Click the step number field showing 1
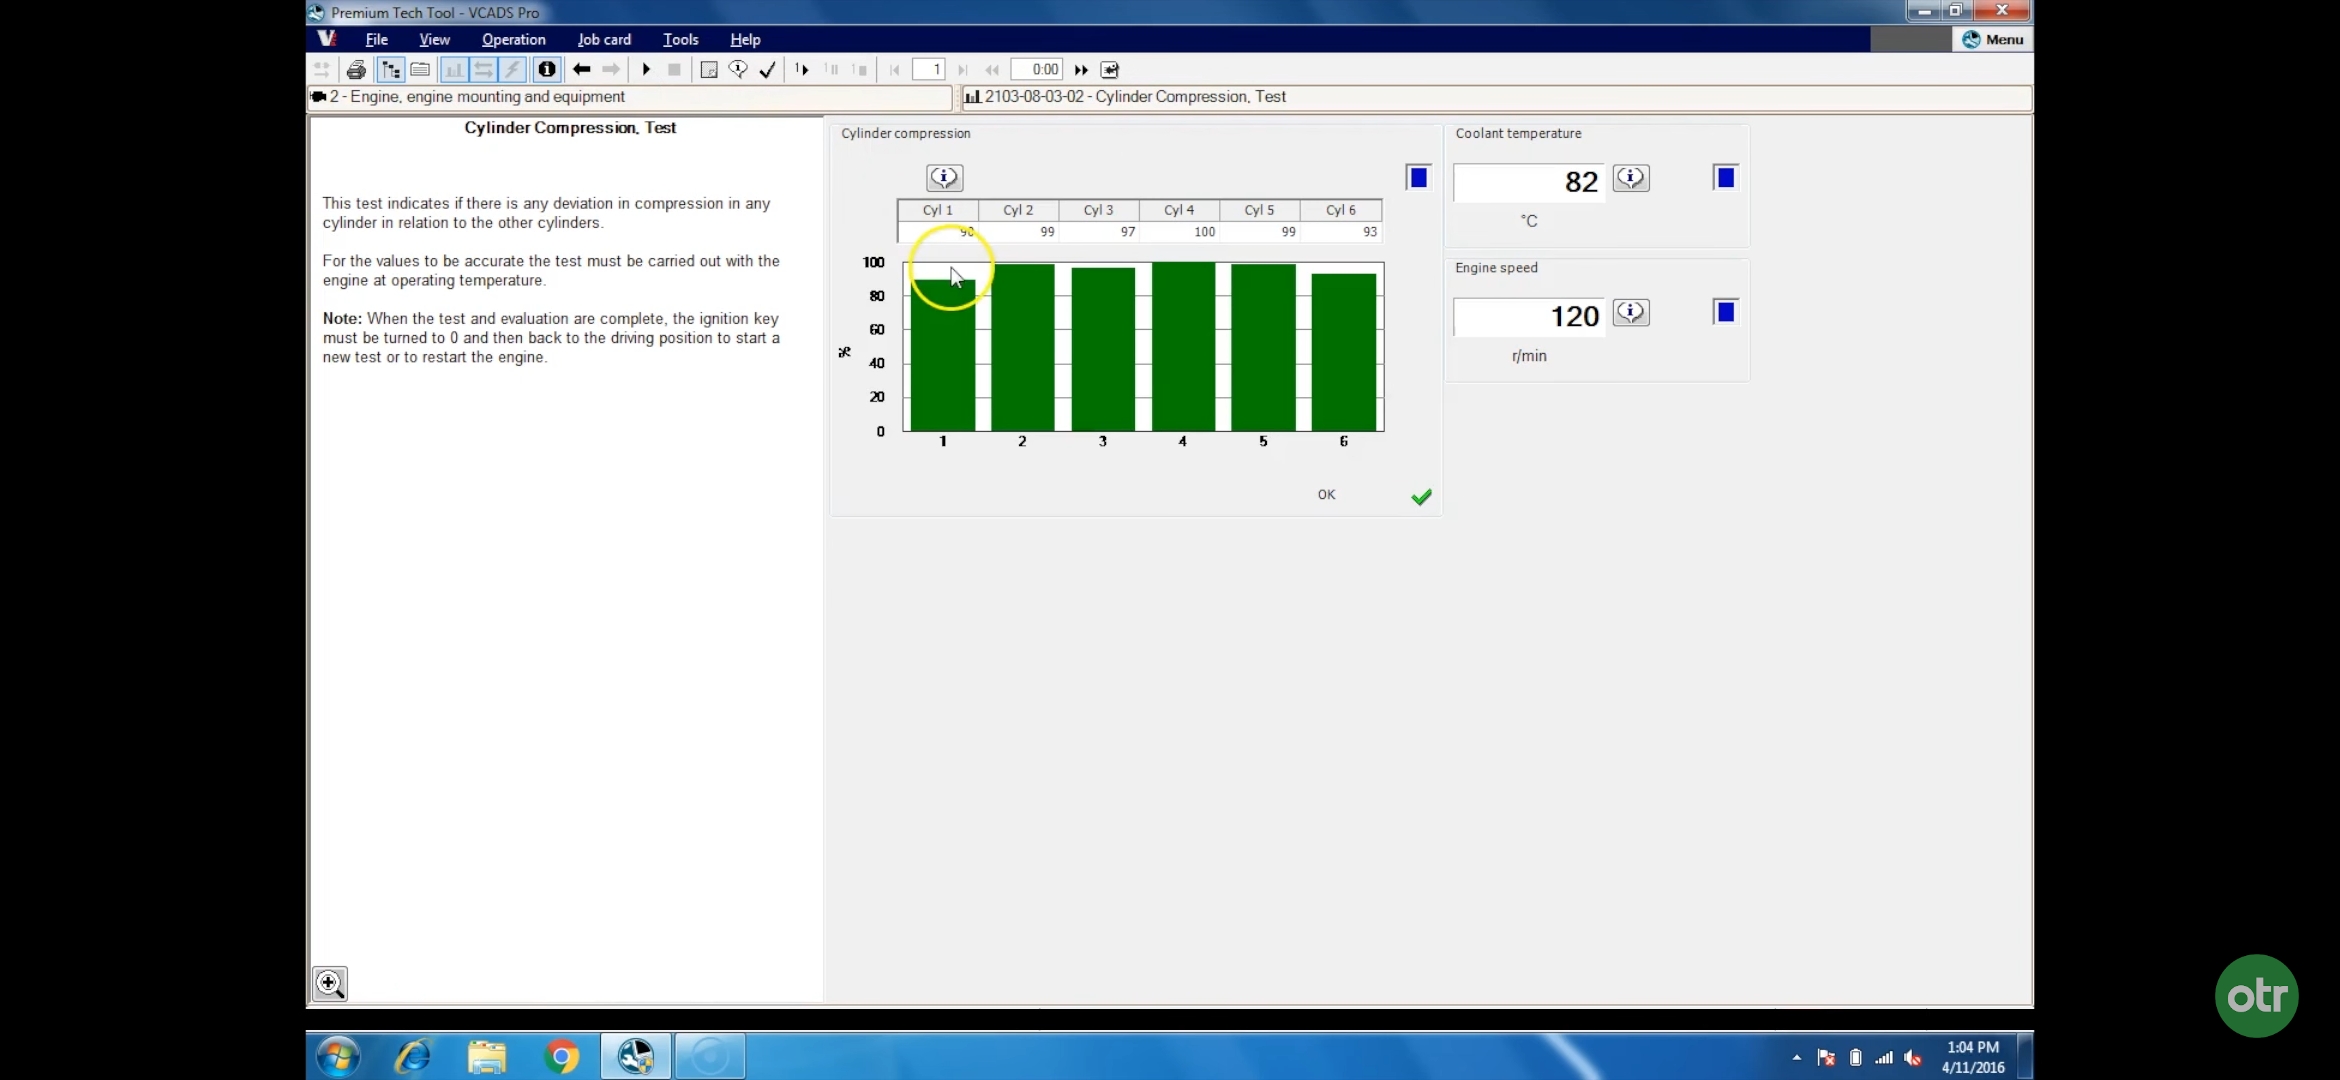 pyautogui.click(x=929, y=70)
